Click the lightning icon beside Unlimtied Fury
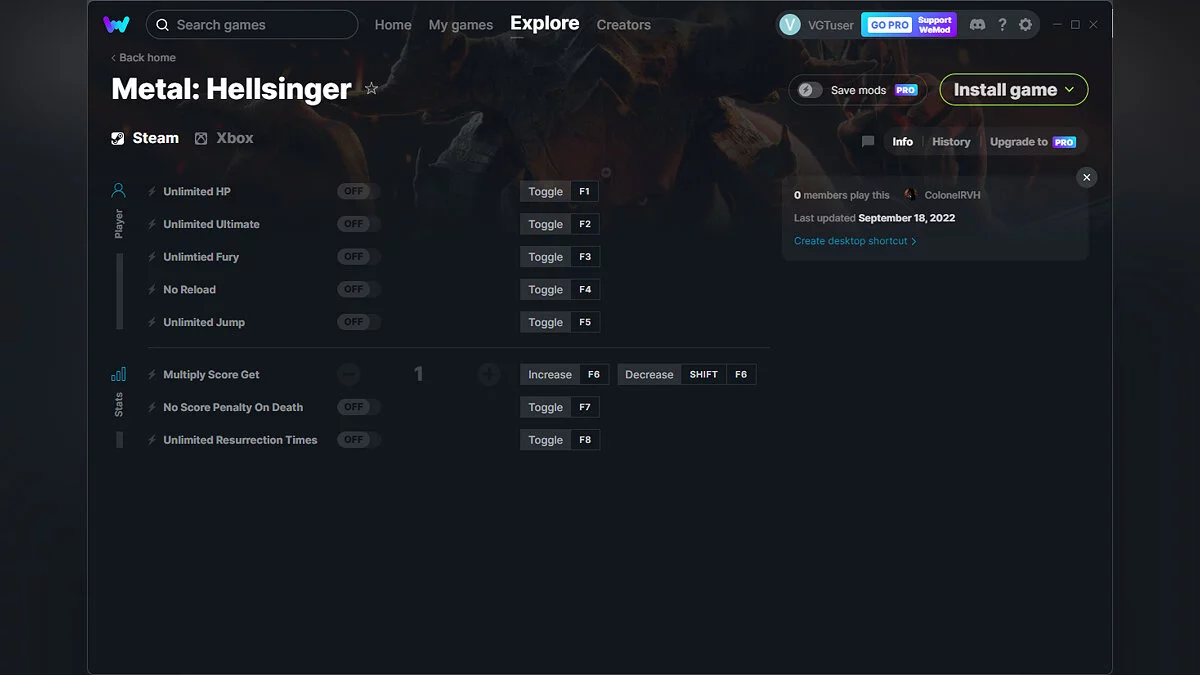 click(x=152, y=257)
